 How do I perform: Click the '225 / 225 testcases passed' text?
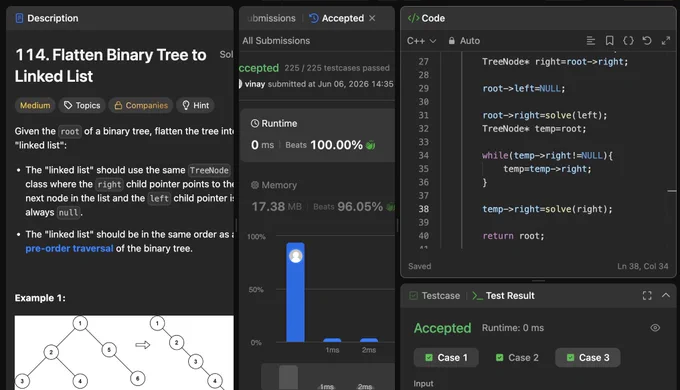[x=337, y=68]
